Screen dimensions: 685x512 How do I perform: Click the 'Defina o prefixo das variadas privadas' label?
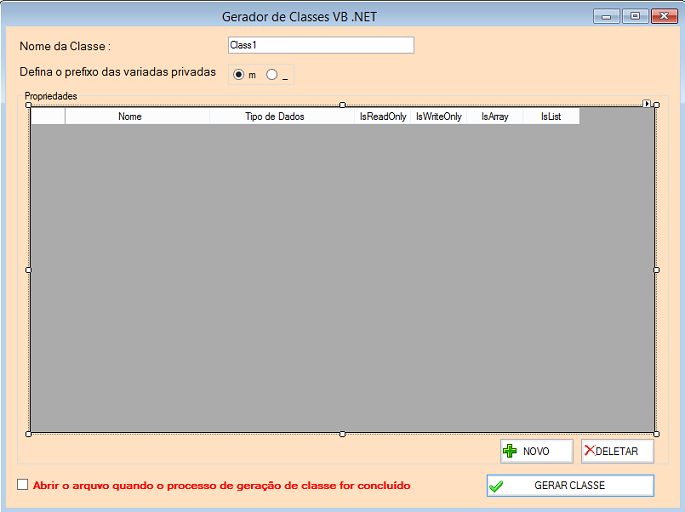coord(118,72)
